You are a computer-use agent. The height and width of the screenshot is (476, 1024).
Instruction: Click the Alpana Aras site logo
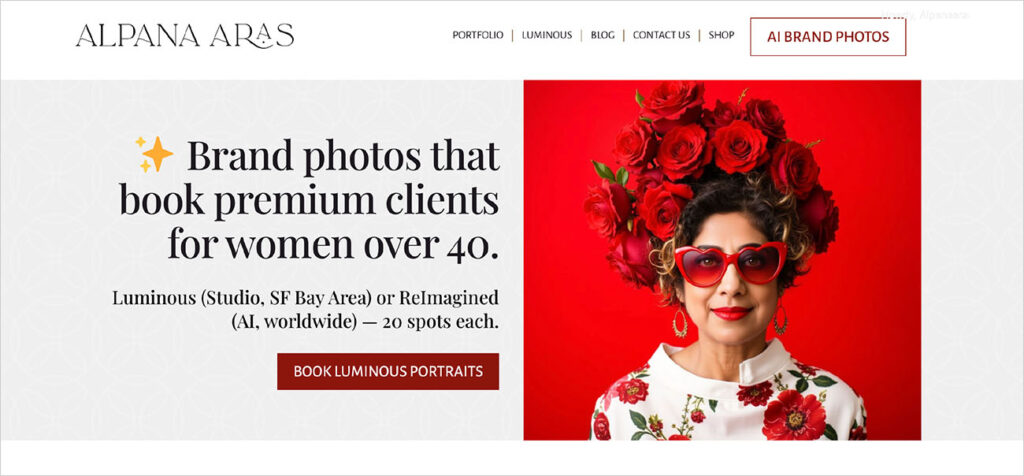[185, 36]
